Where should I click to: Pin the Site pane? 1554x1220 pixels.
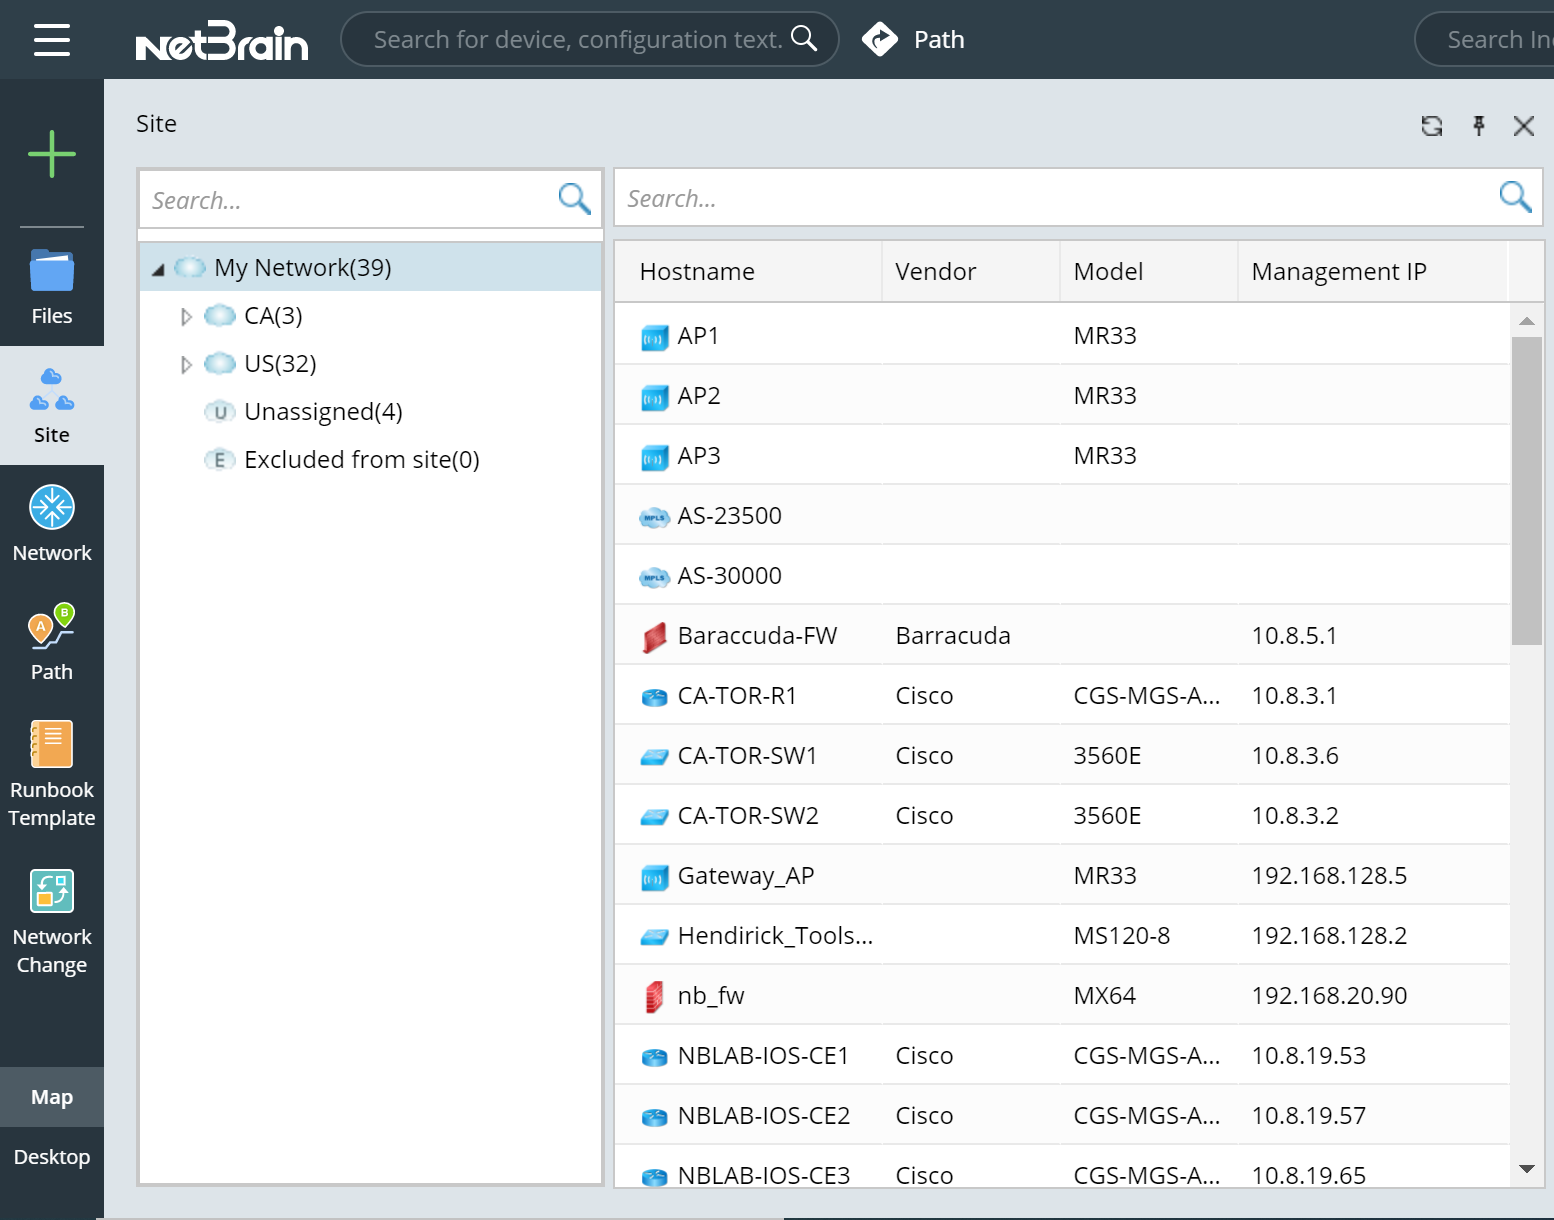point(1479,125)
